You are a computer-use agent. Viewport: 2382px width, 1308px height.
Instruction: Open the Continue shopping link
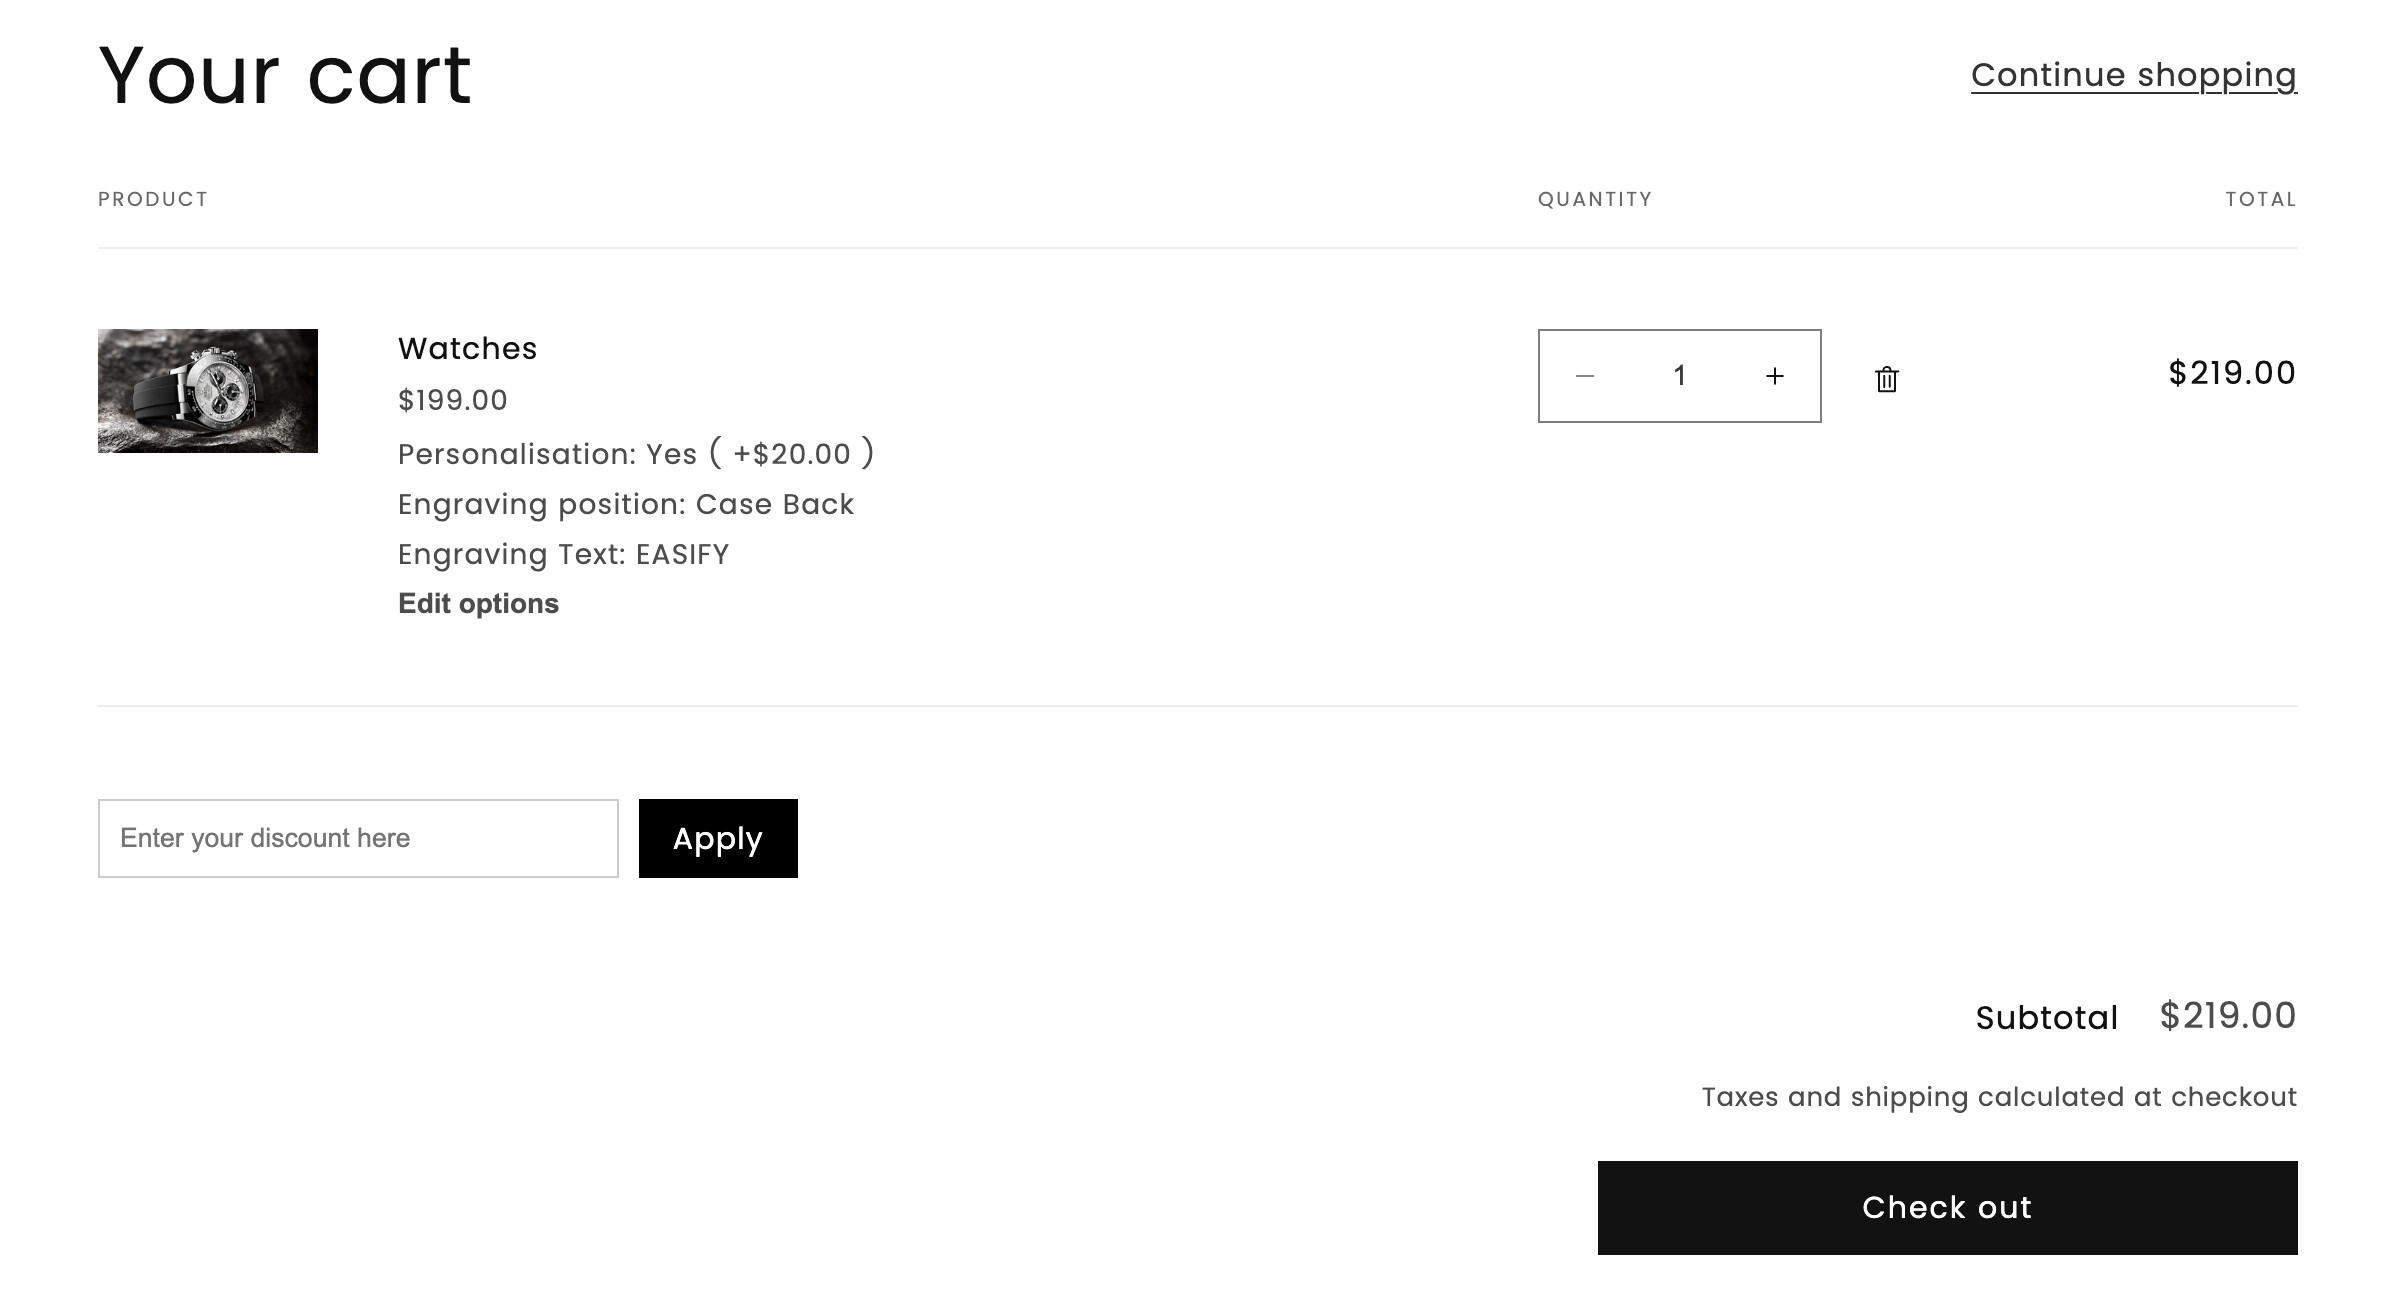[2133, 75]
